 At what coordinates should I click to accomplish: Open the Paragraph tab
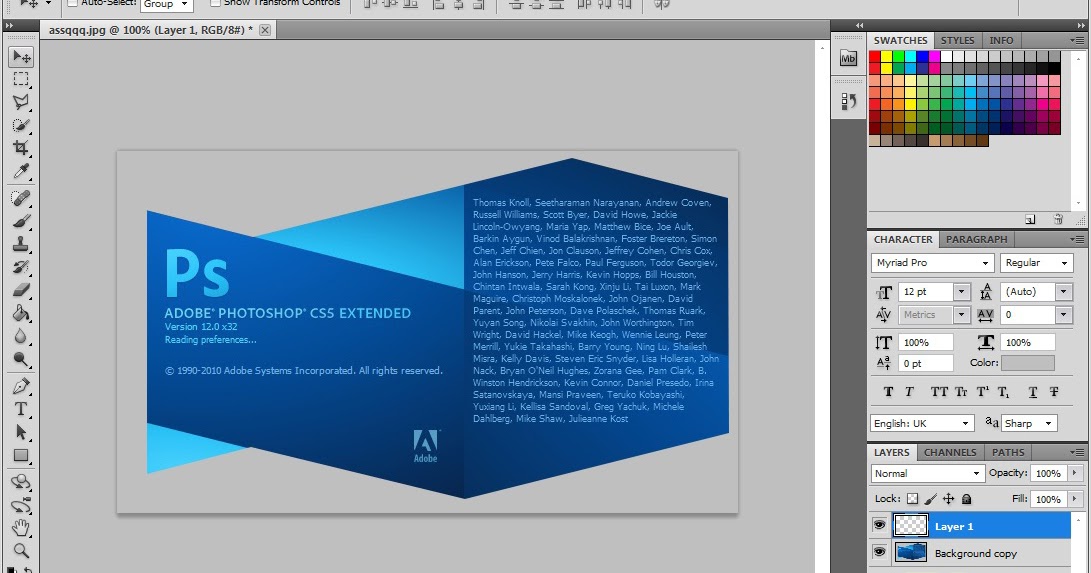point(977,240)
